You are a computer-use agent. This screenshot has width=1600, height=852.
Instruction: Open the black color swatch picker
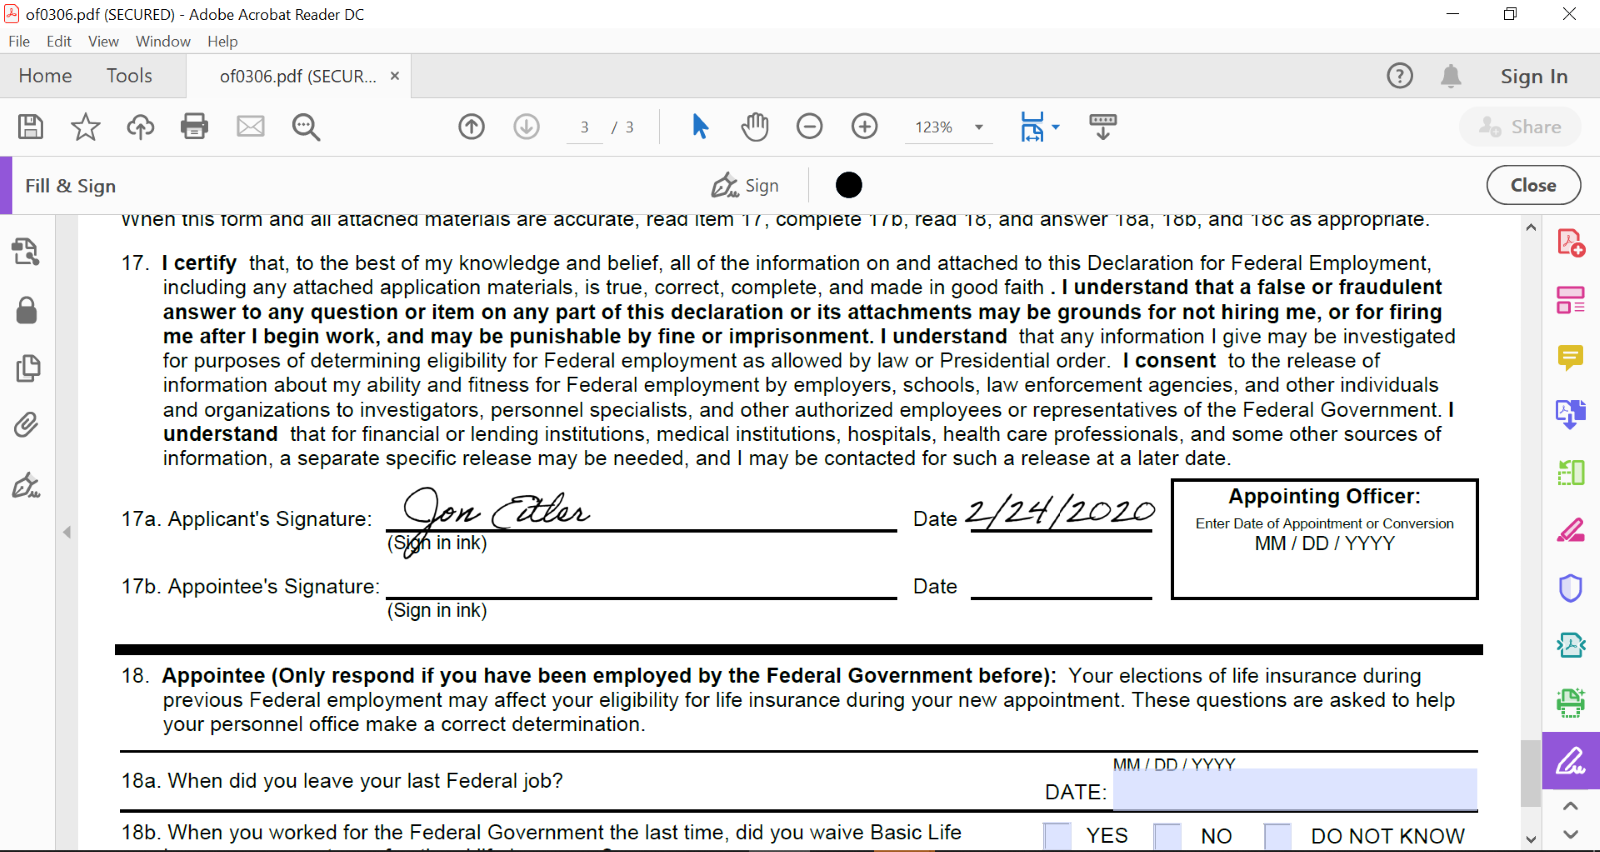(x=849, y=185)
